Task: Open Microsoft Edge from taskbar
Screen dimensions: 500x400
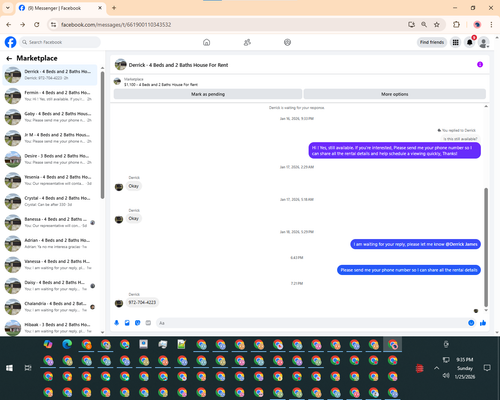Action: coord(67,344)
